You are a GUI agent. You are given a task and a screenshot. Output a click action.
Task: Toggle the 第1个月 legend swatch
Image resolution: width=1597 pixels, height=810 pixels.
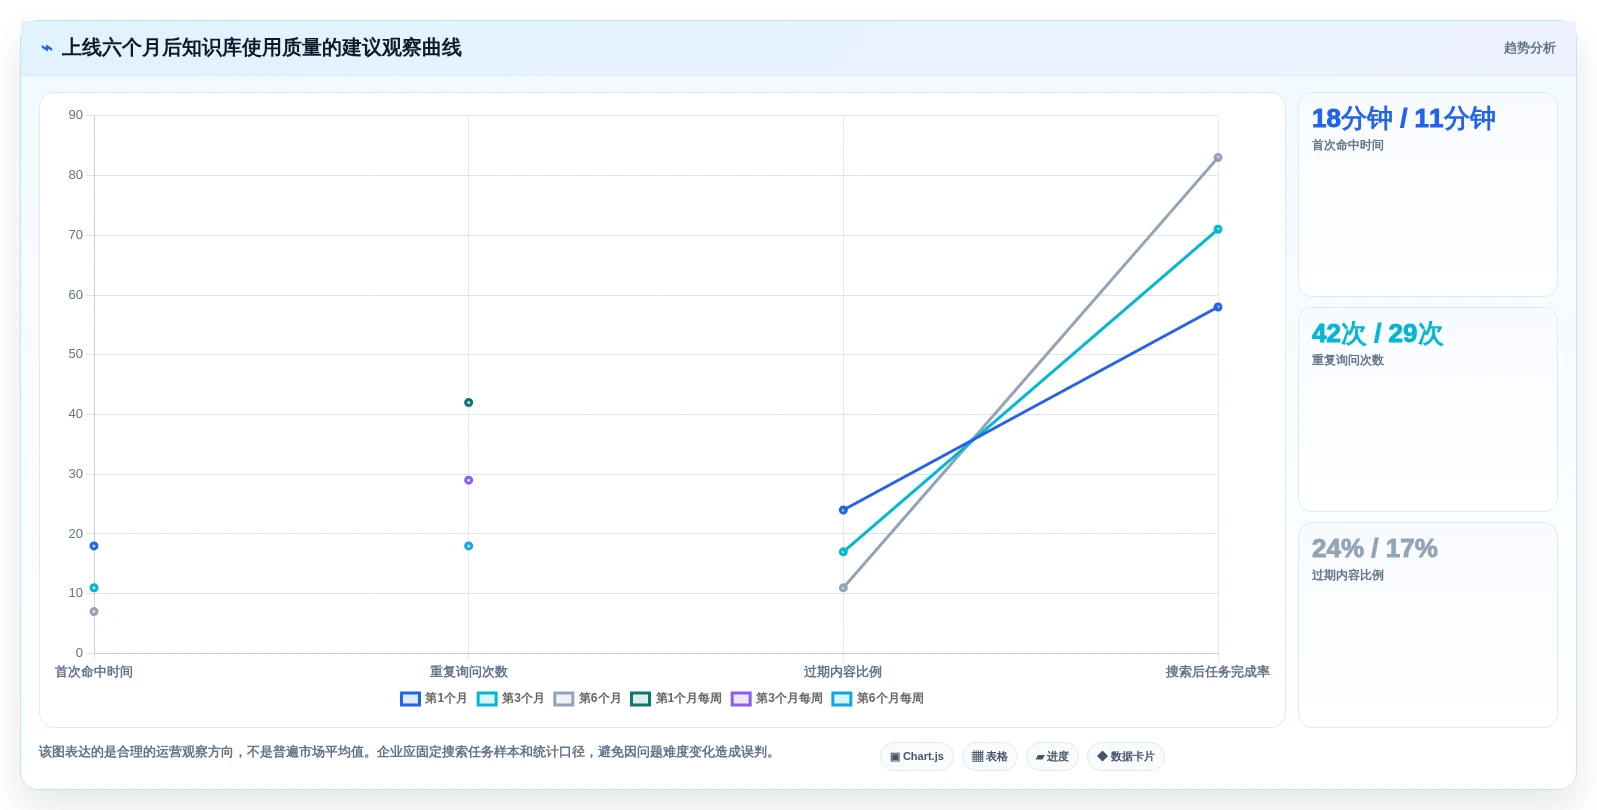pyautogui.click(x=410, y=699)
